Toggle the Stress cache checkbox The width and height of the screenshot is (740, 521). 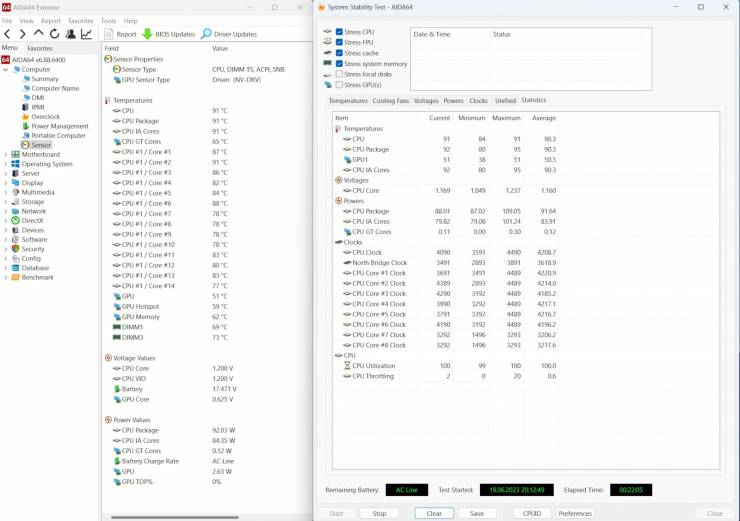pos(339,53)
